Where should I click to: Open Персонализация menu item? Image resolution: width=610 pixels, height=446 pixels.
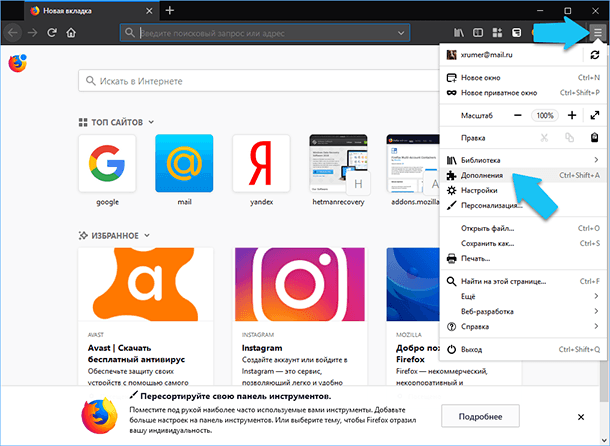pyautogui.click(x=523, y=205)
